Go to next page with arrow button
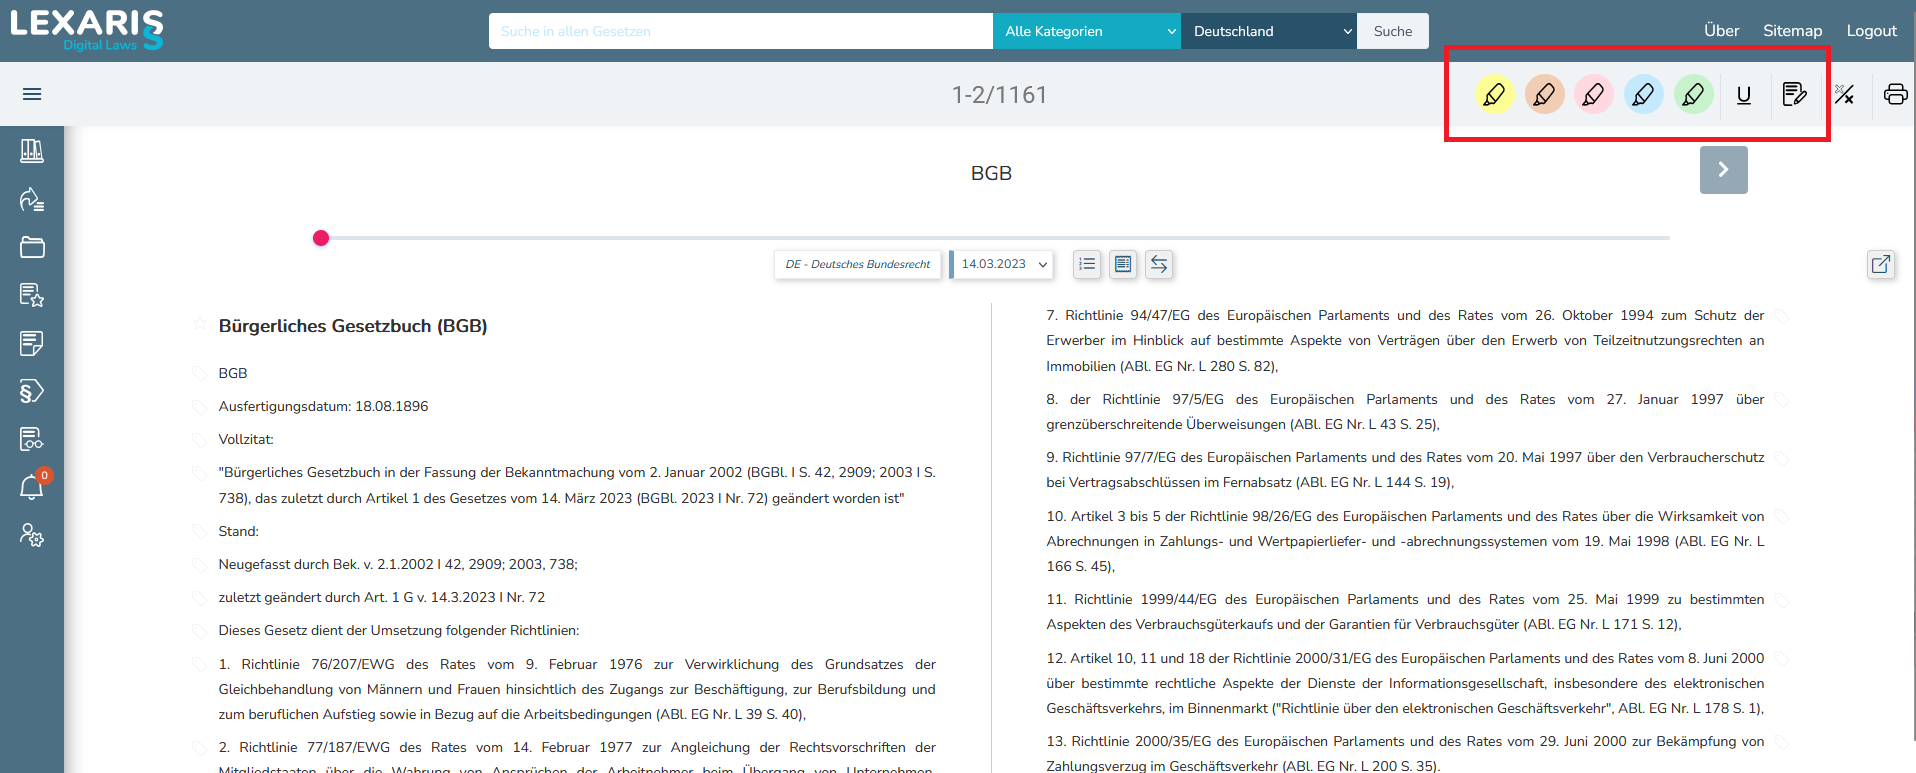This screenshot has height=773, width=1916. pyautogui.click(x=1723, y=170)
